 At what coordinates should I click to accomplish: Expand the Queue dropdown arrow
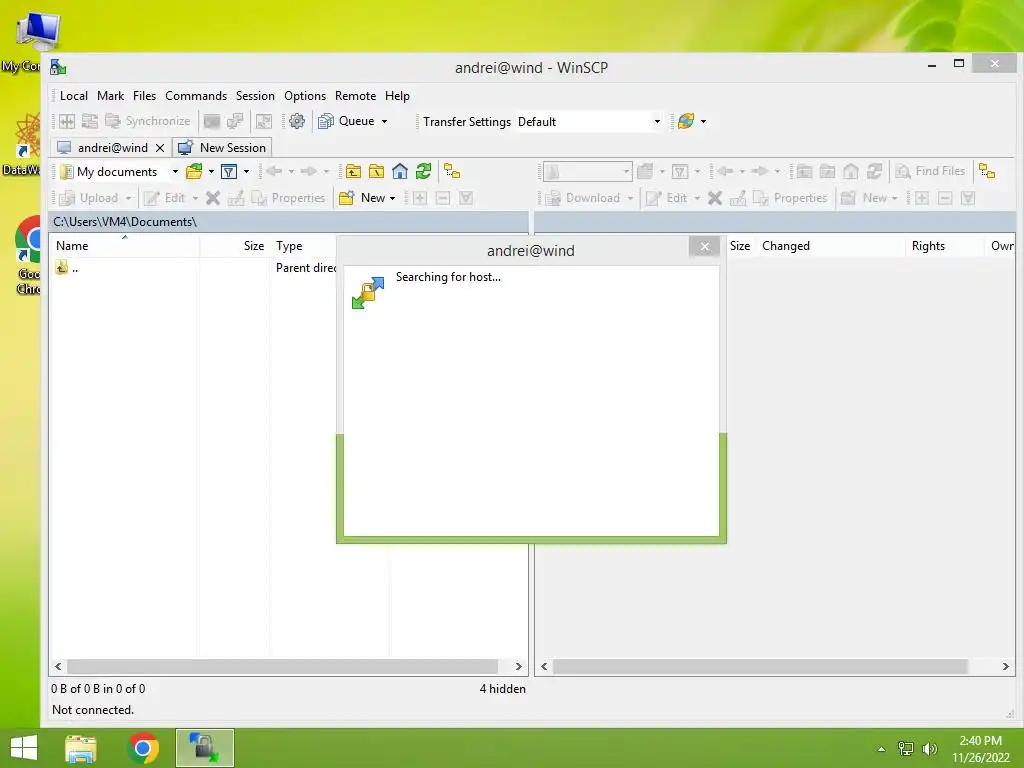tap(384, 121)
